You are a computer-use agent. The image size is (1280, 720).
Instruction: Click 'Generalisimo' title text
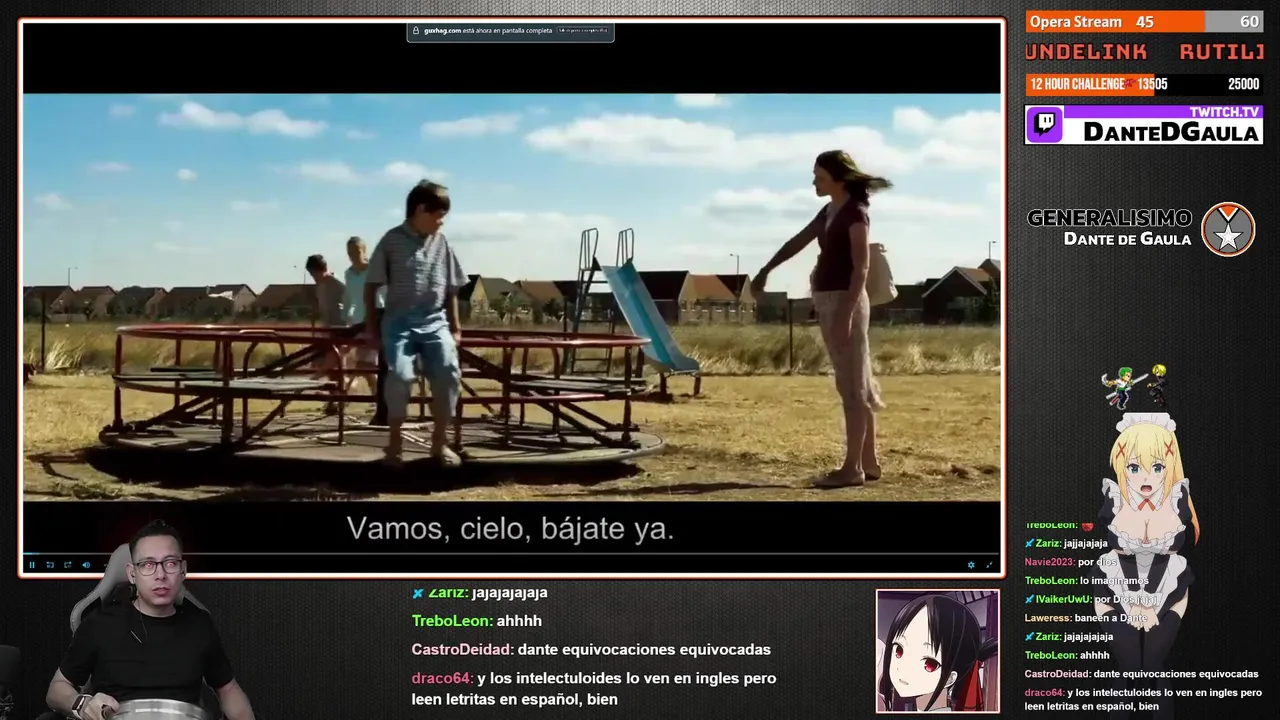point(1110,218)
